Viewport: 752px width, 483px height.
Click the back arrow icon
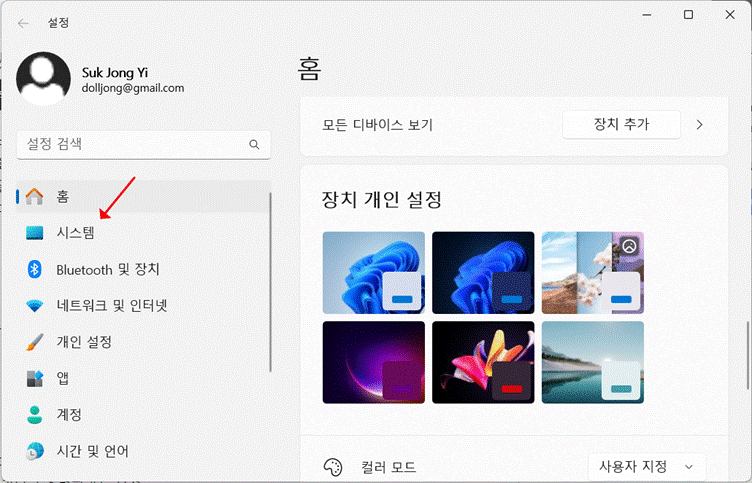click(x=23, y=23)
